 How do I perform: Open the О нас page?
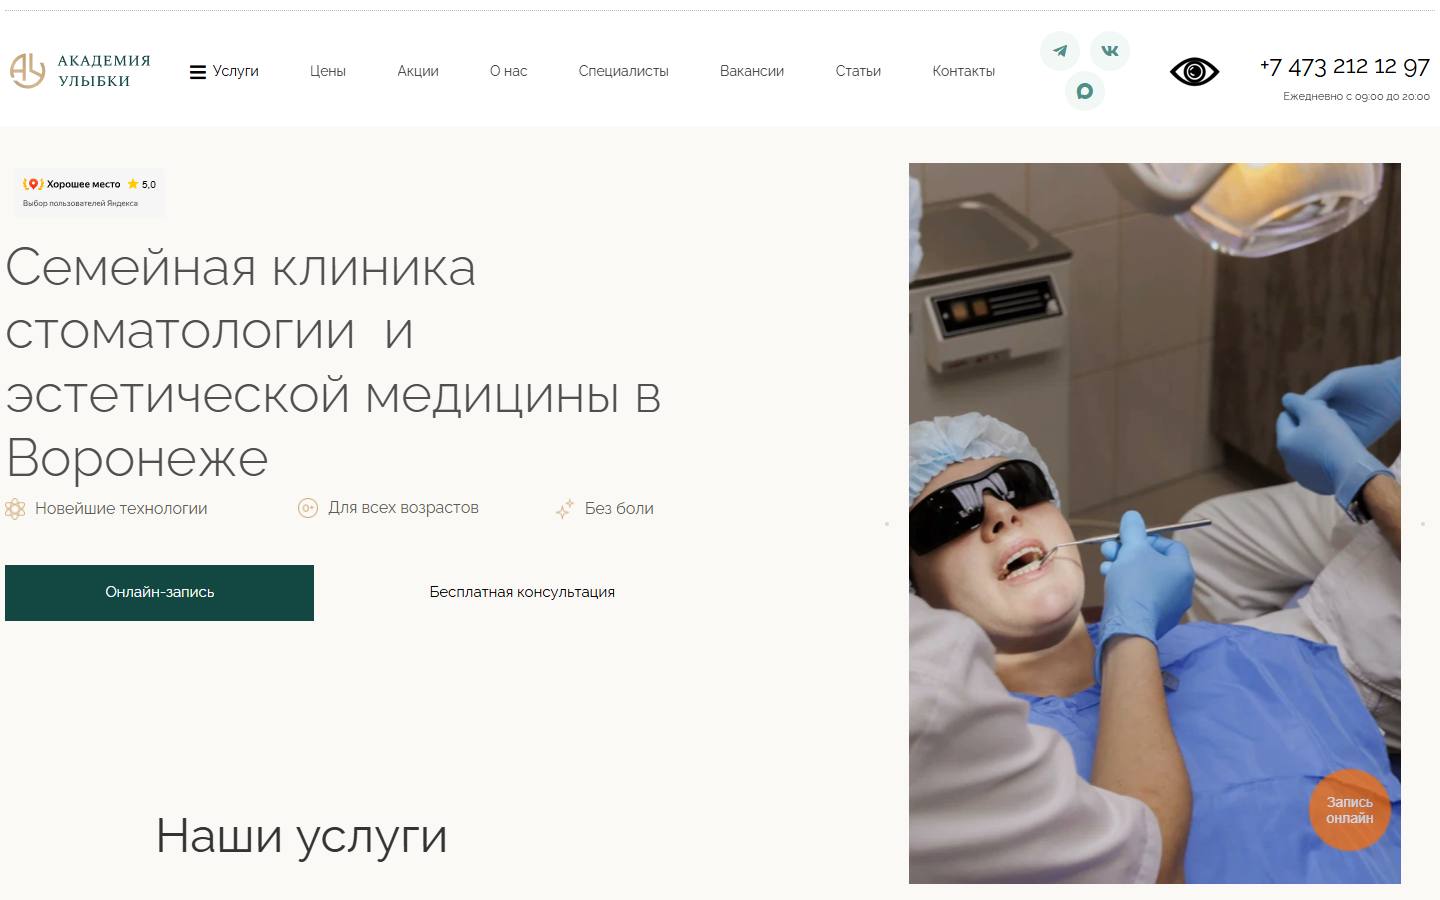point(508,71)
